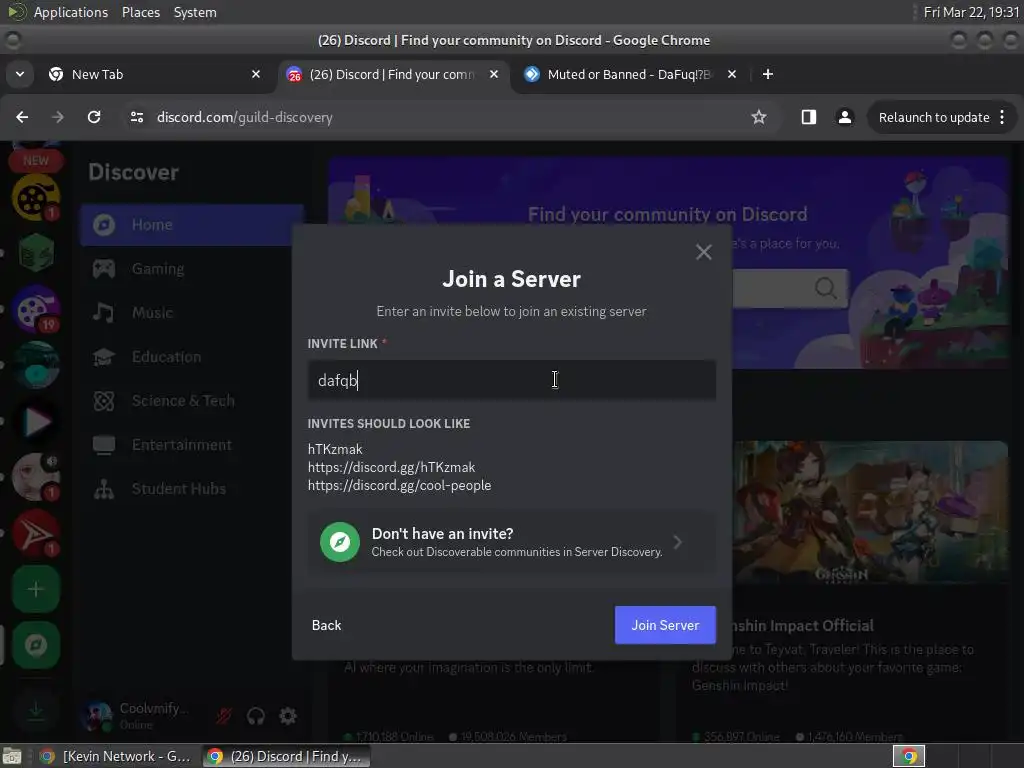Click the discord.com address bar URL

point(244,118)
